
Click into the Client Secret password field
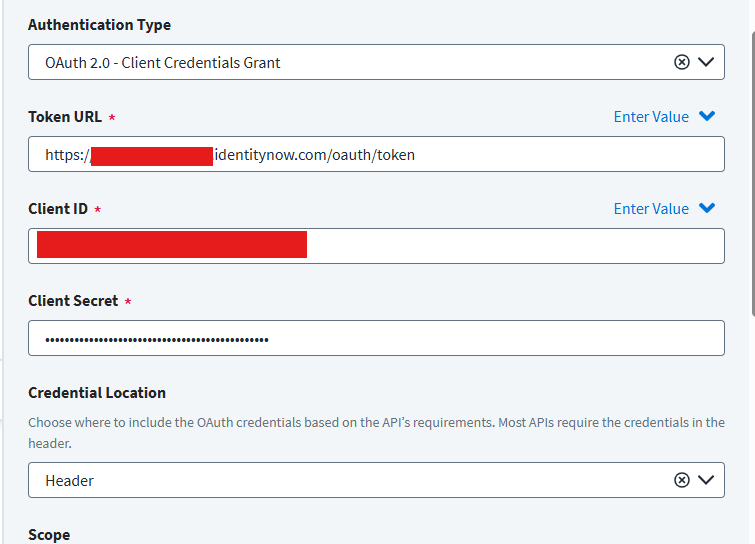point(376,339)
